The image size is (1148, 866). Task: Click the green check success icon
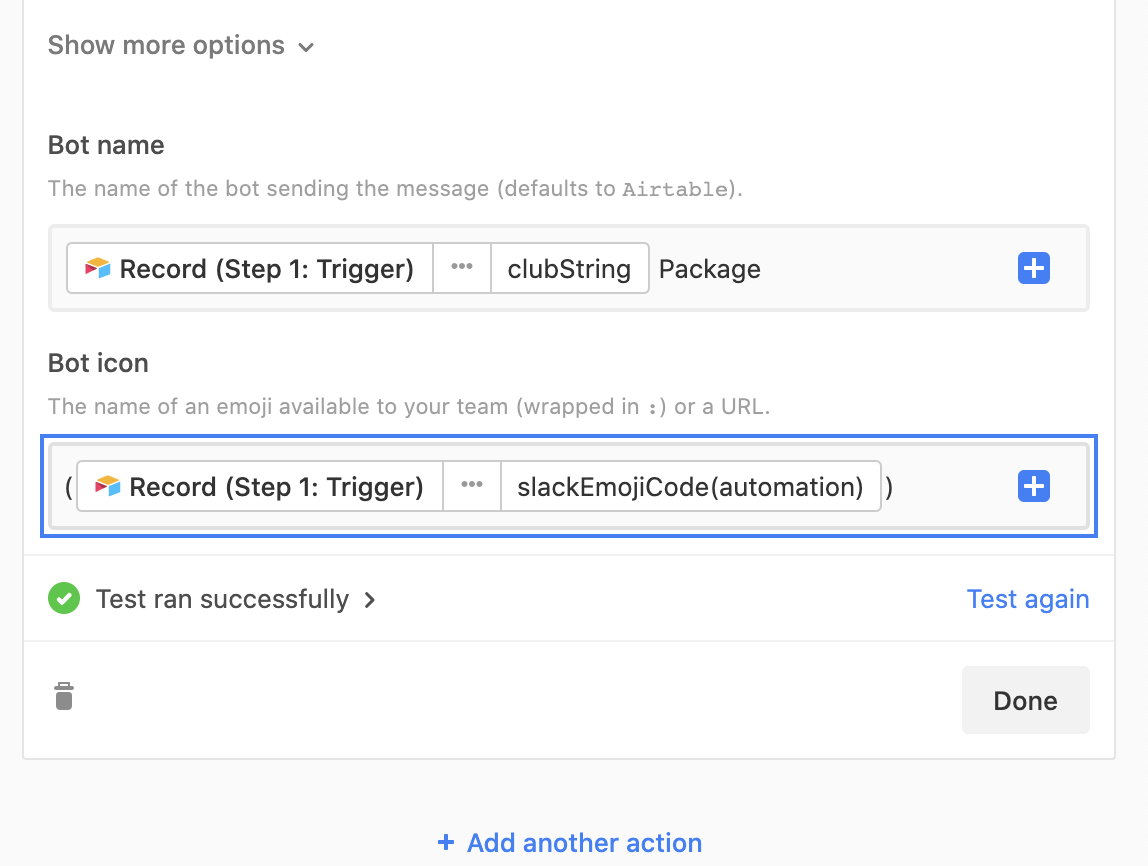point(64,598)
